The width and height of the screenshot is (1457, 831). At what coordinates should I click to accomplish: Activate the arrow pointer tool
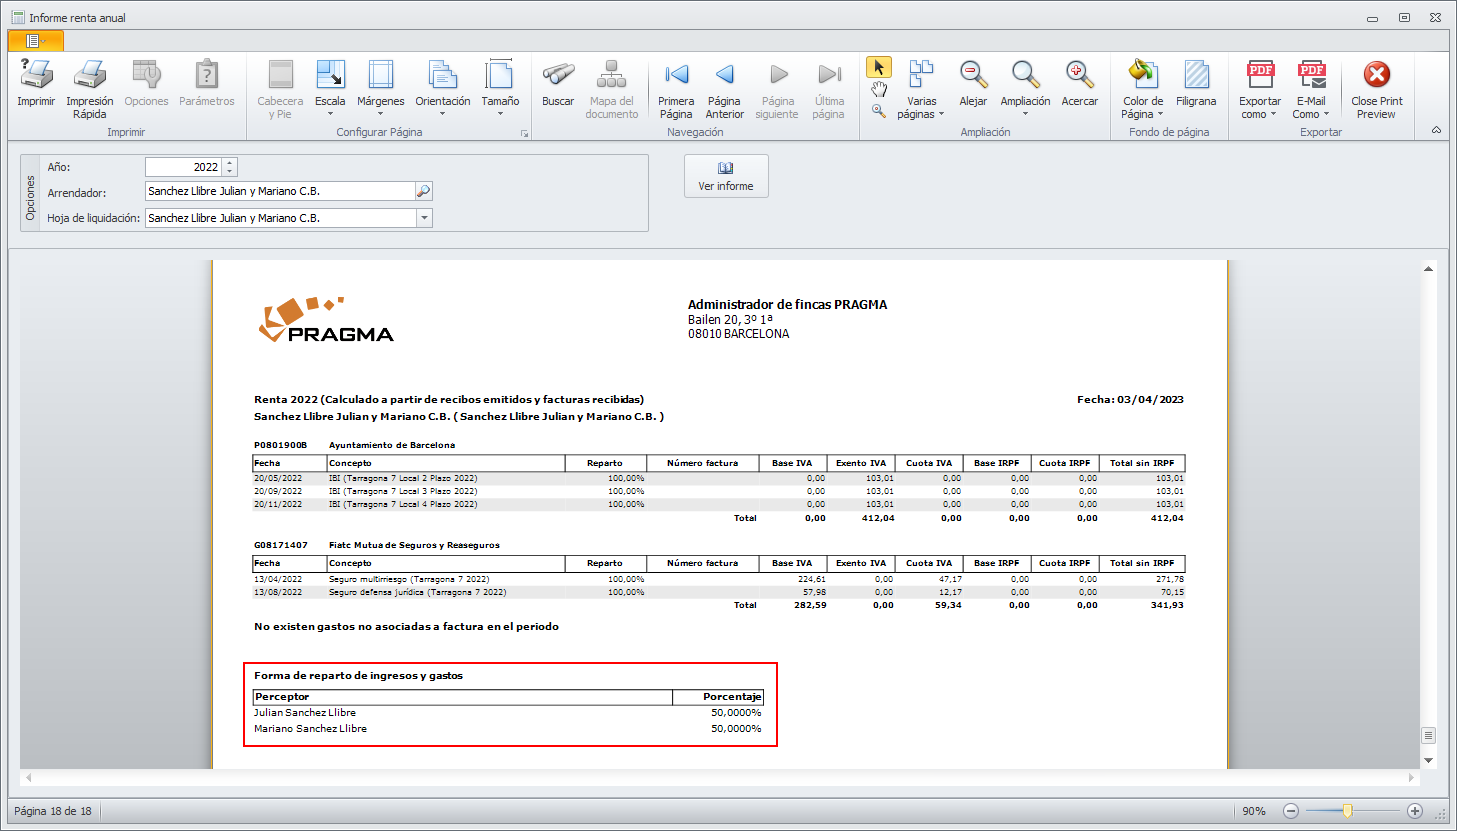click(878, 67)
